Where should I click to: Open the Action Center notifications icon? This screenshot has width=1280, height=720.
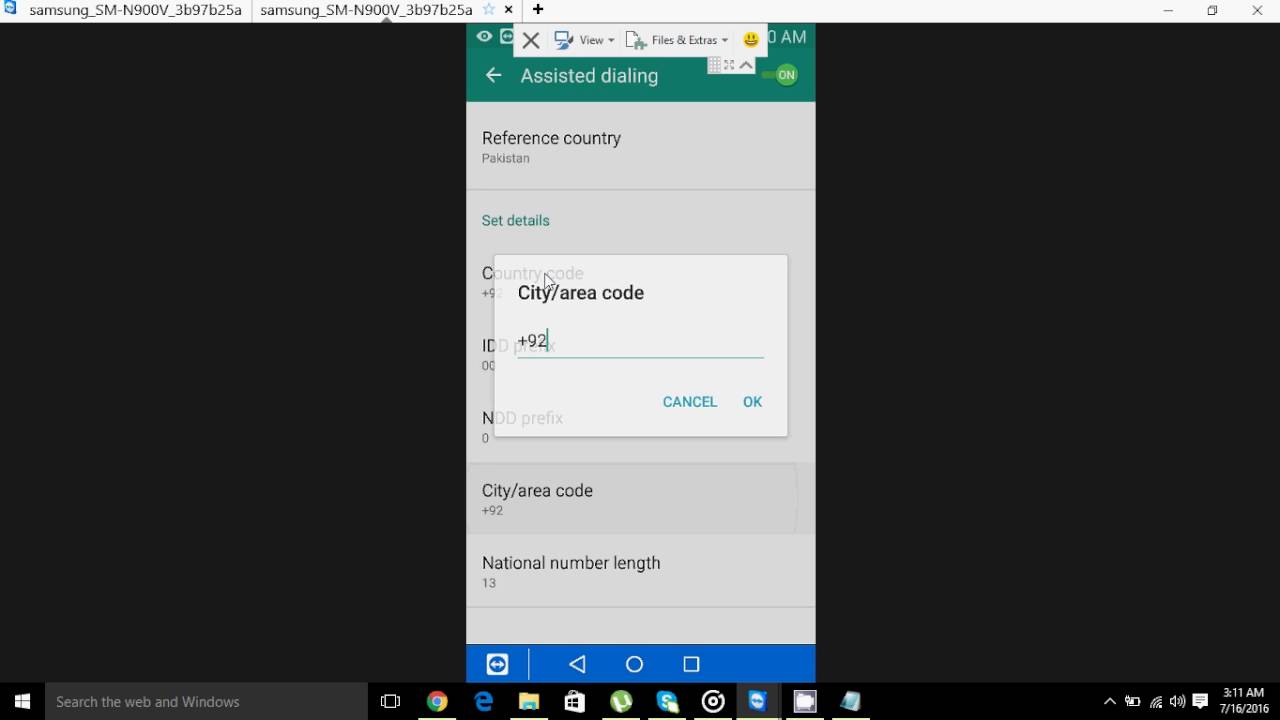(x=1201, y=701)
